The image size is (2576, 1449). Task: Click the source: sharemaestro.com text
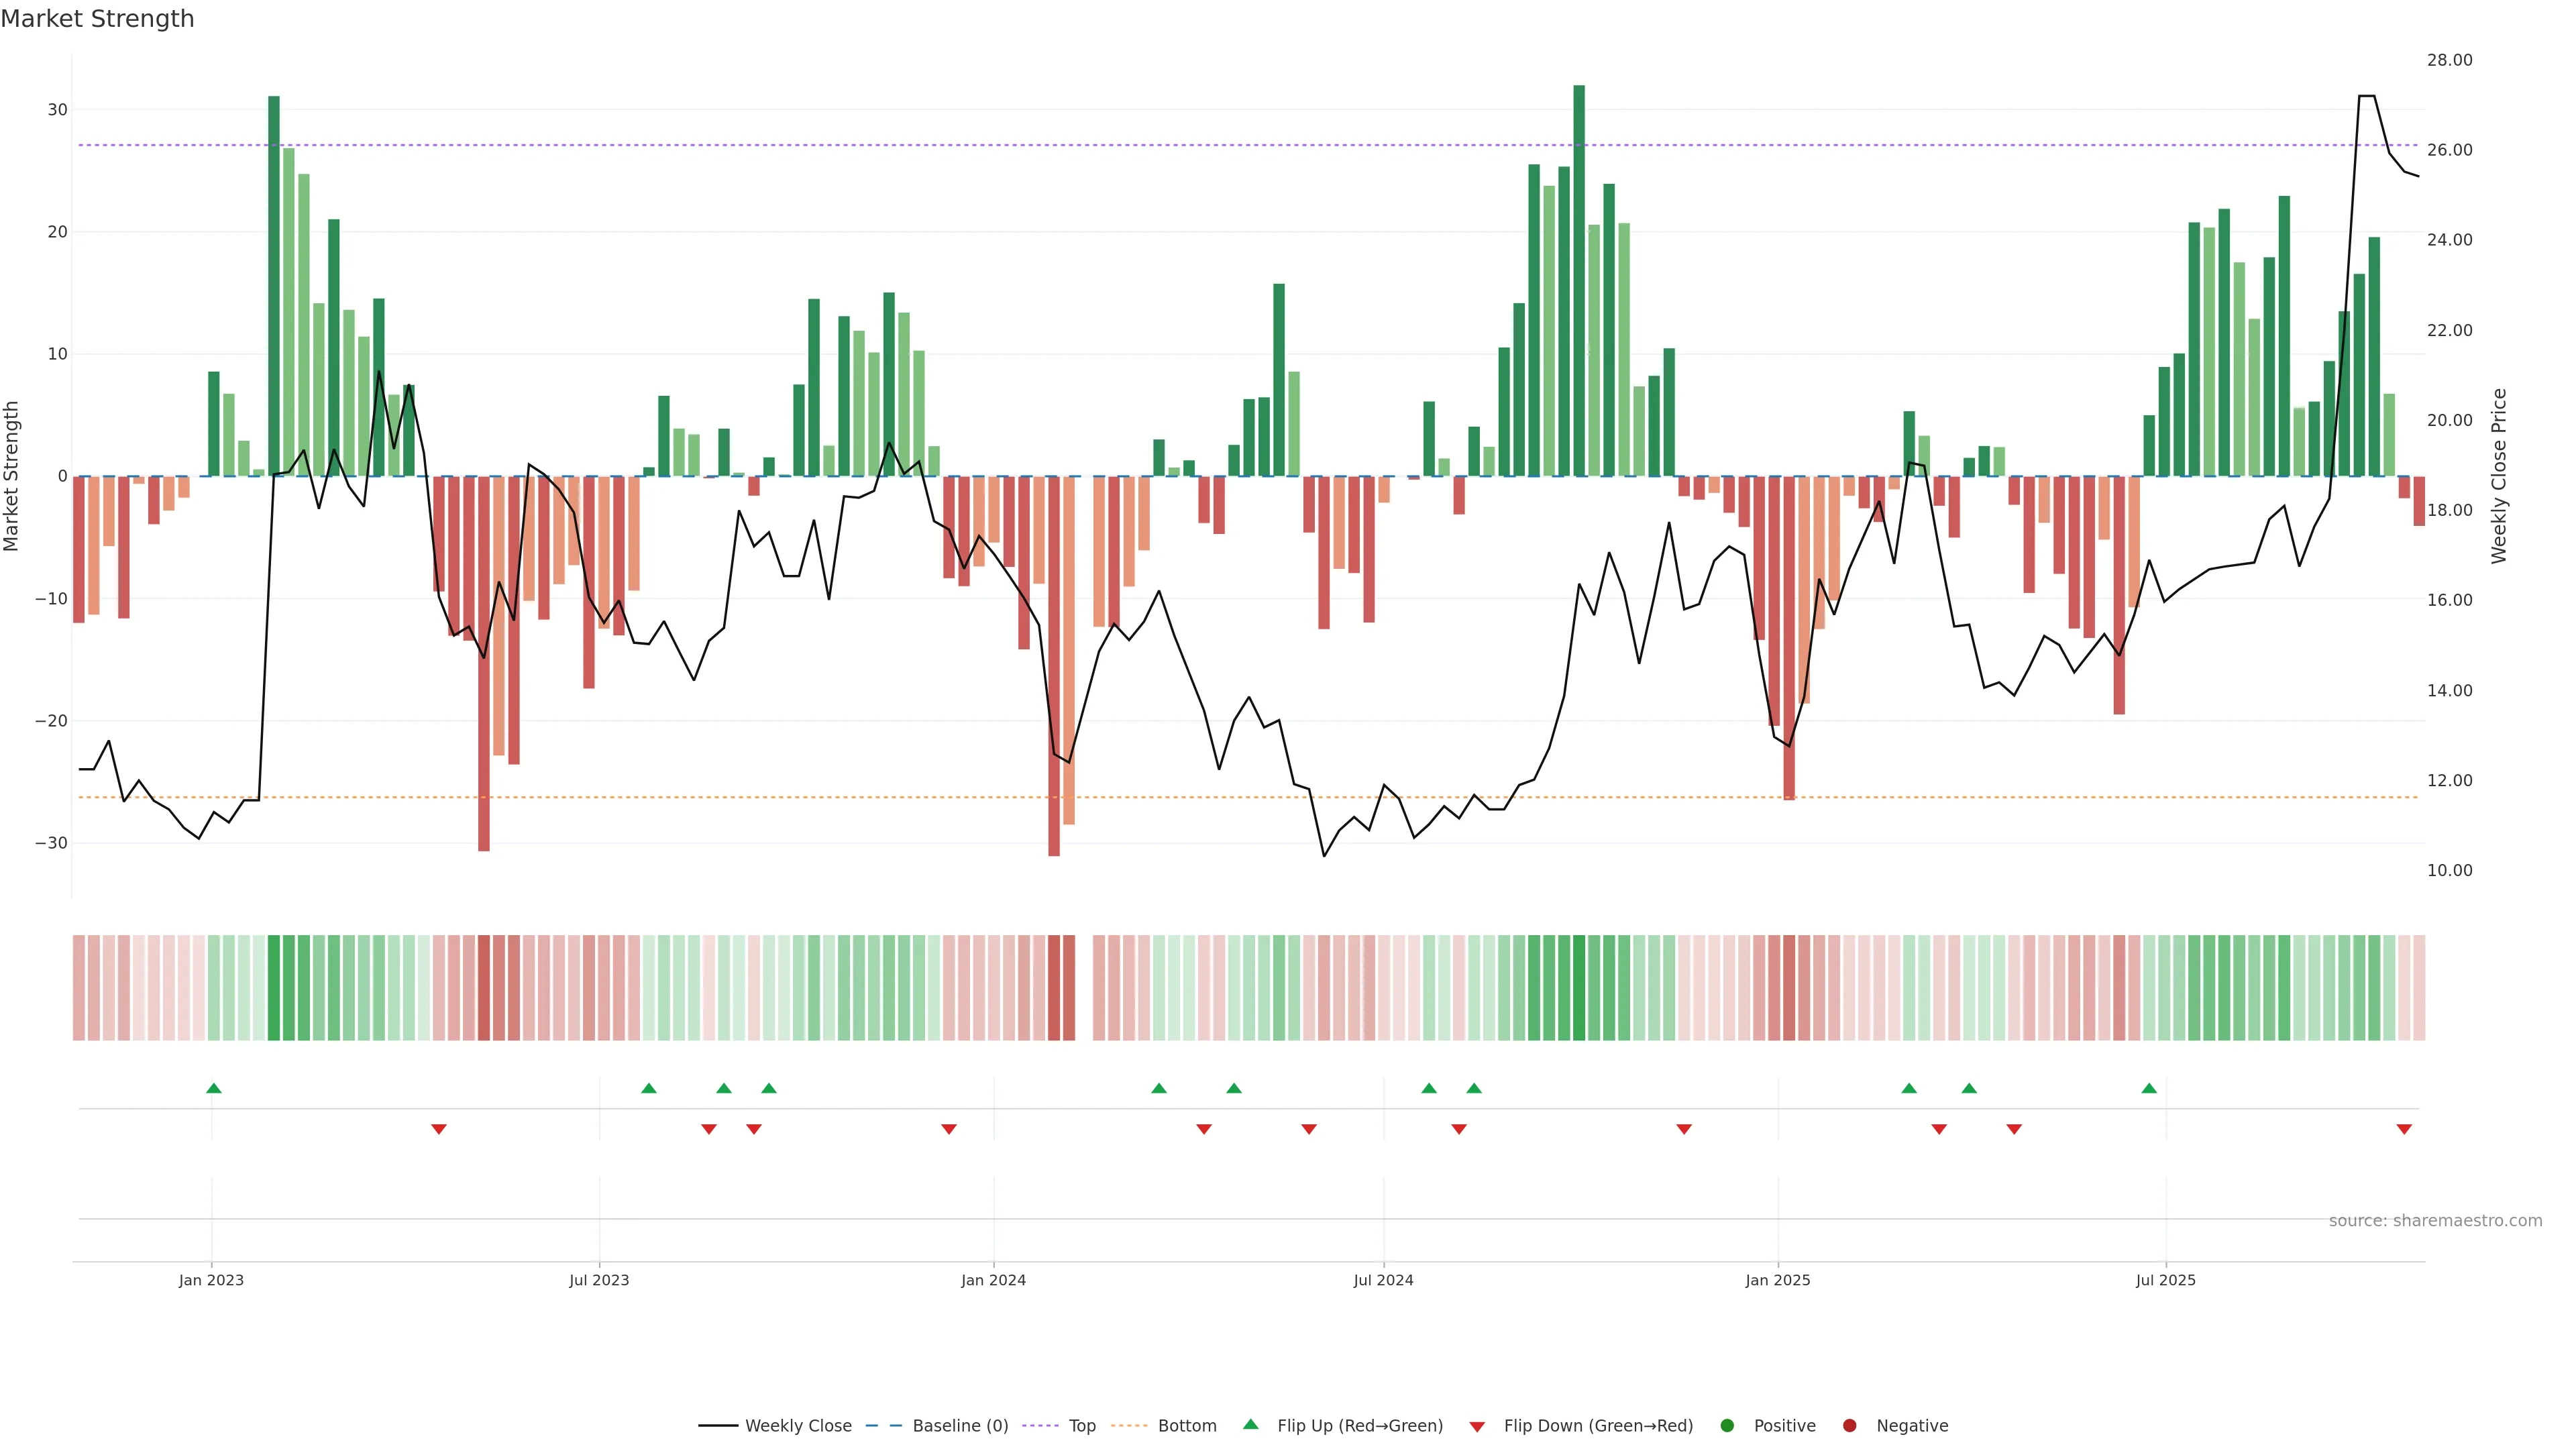(x=2435, y=1221)
